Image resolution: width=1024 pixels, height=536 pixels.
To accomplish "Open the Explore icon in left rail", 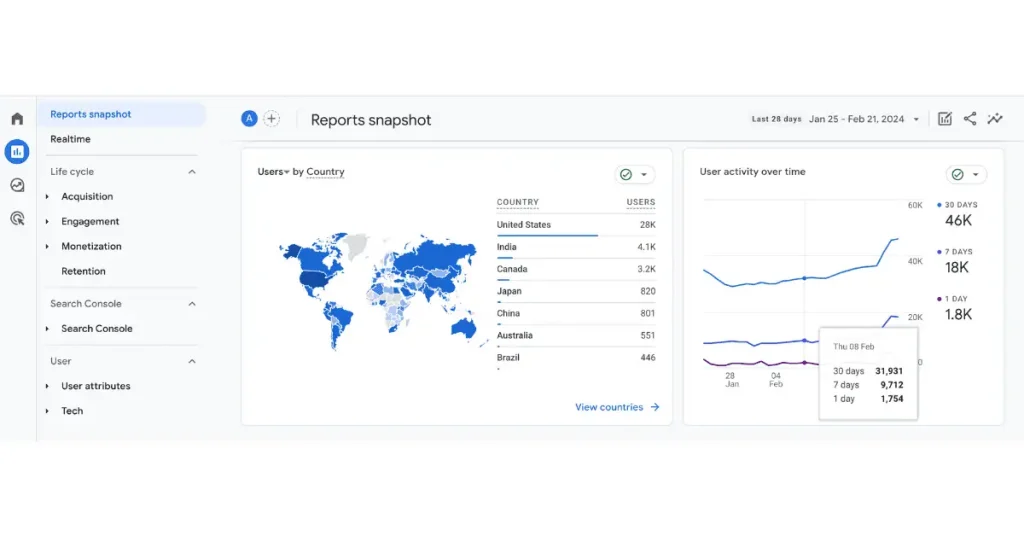I will tap(17, 185).
